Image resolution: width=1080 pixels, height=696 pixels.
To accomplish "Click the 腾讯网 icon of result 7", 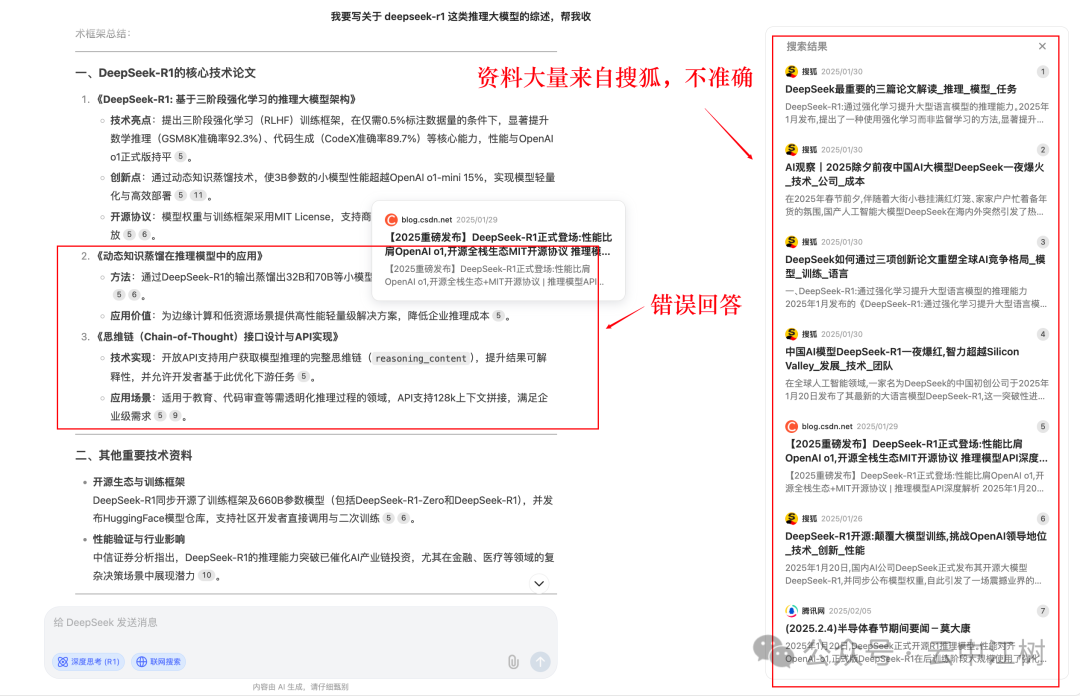I will (x=791, y=611).
